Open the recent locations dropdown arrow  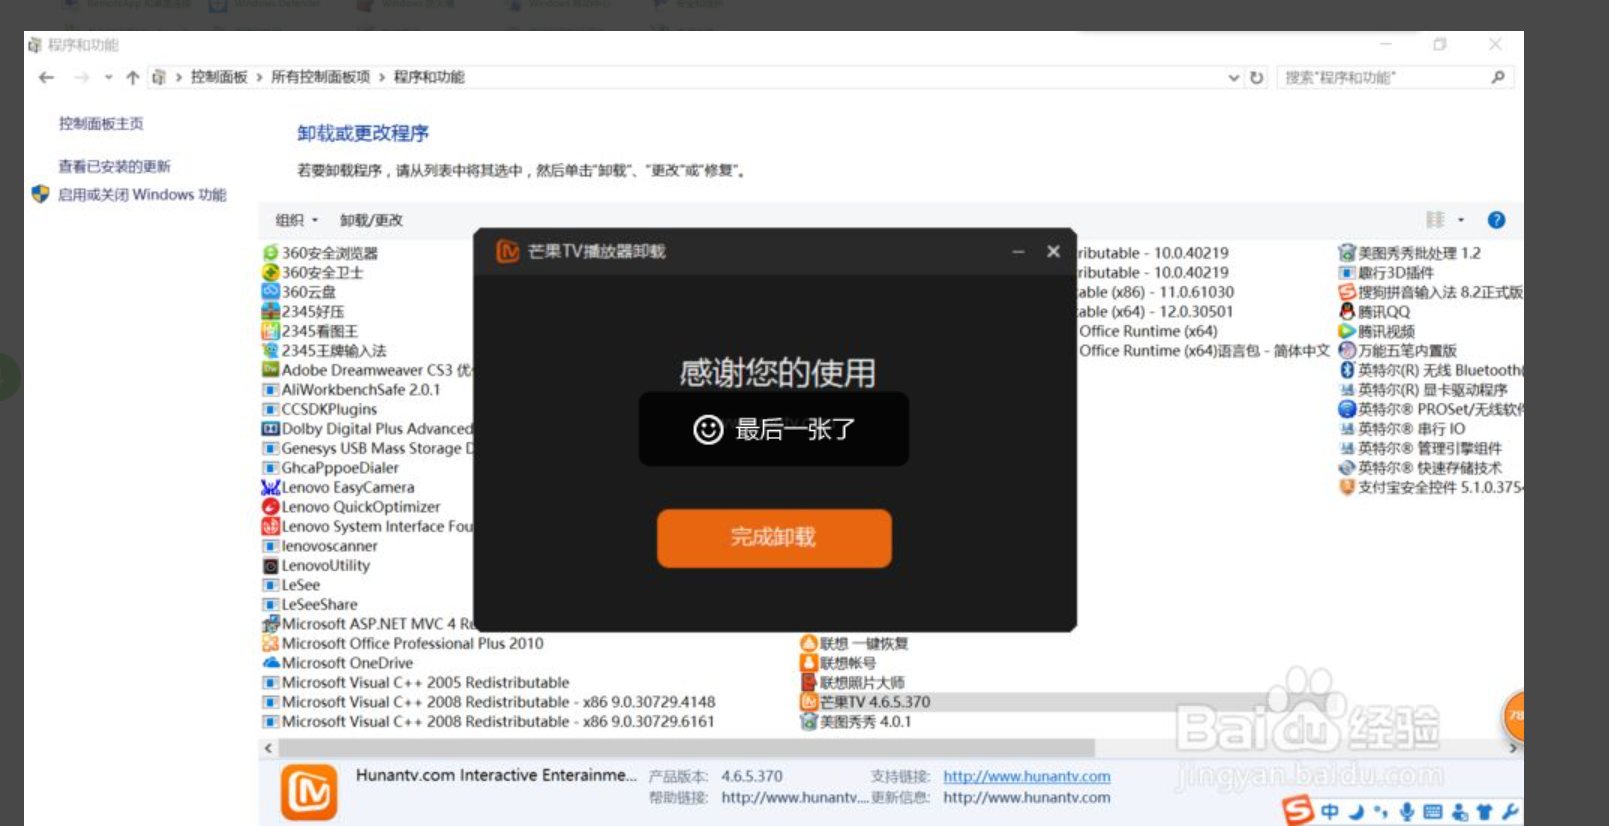108,77
